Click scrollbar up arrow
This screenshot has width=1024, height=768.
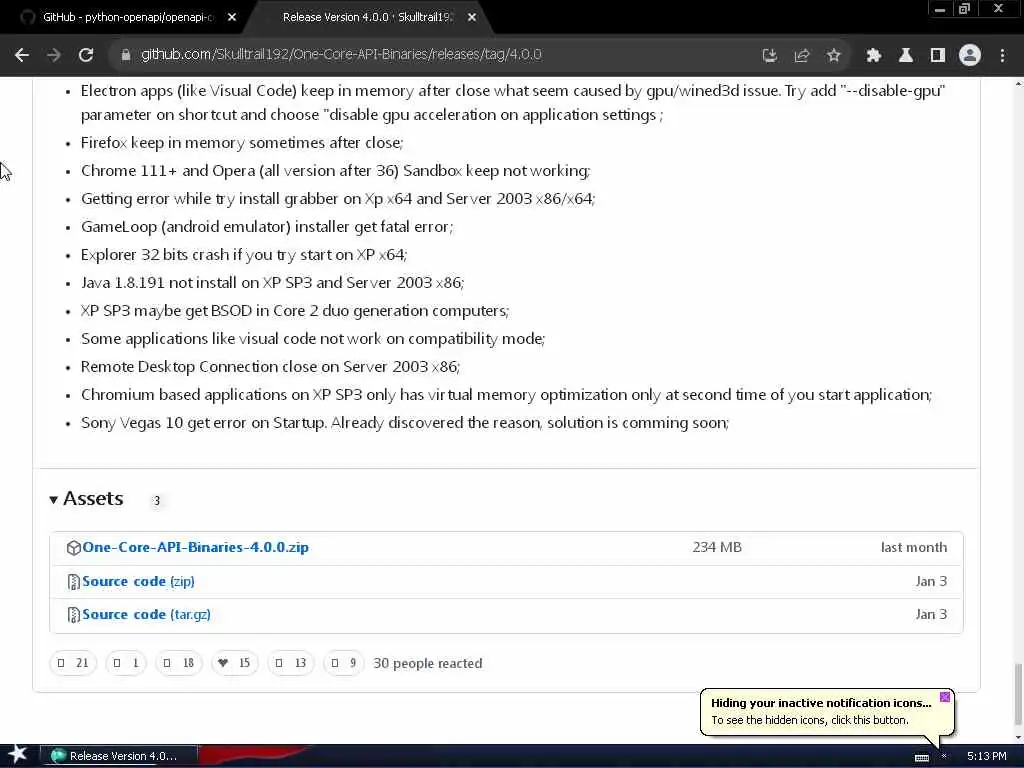1017,84
